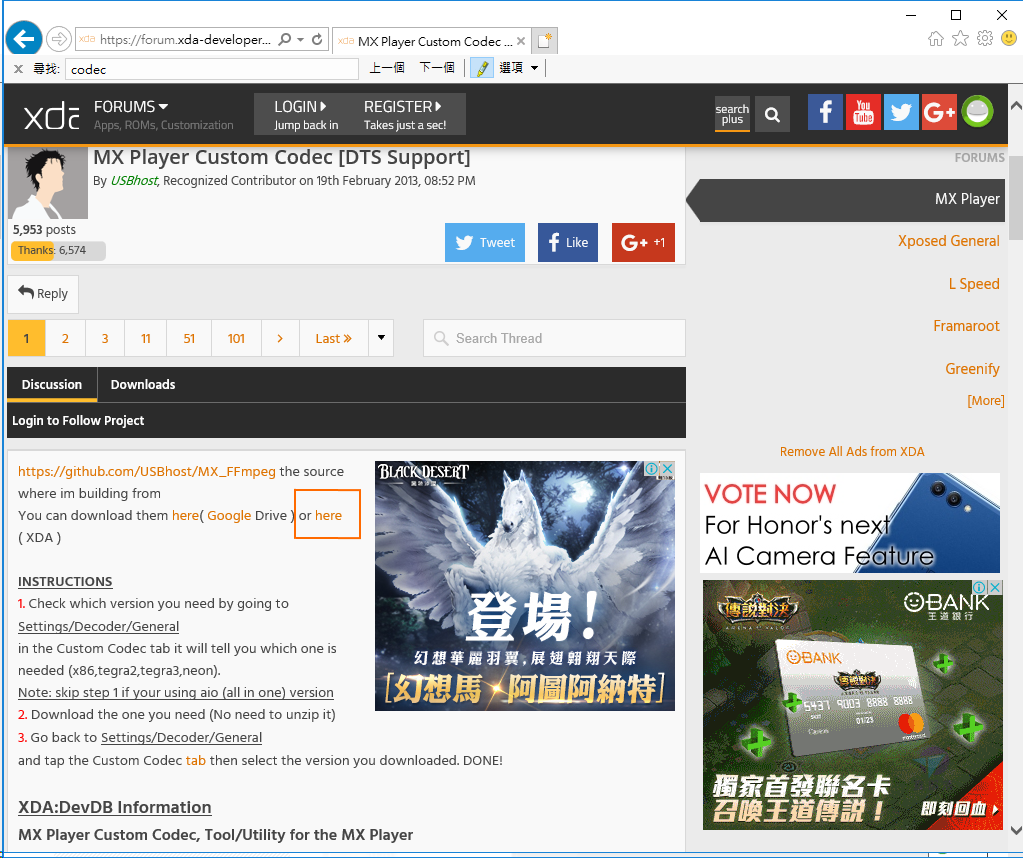The image size is (1023, 858).
Task: Go back using the browser Back arrow
Action: click(24, 40)
